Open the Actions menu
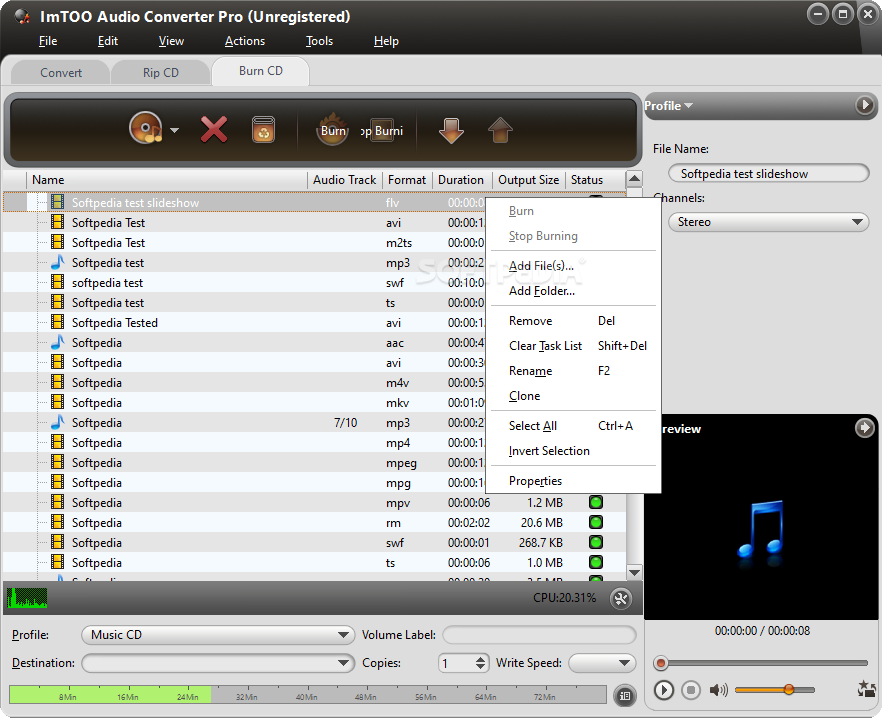882x718 pixels. coord(245,41)
